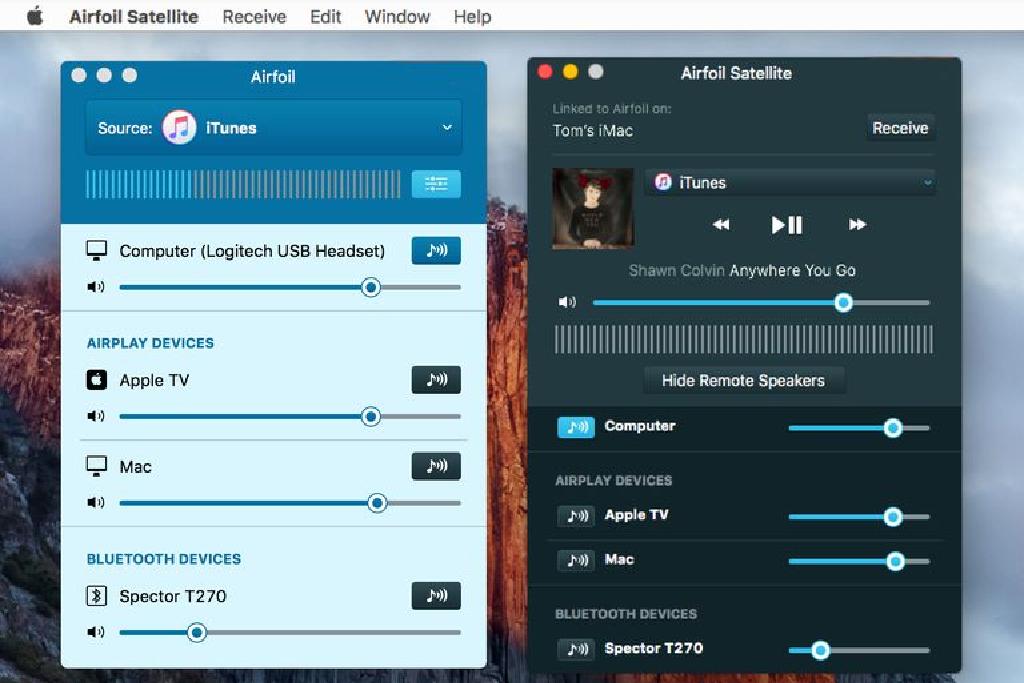Toggle transmit to Computer (Logitech USB Headset)
The height and width of the screenshot is (683, 1024).
click(x=436, y=251)
